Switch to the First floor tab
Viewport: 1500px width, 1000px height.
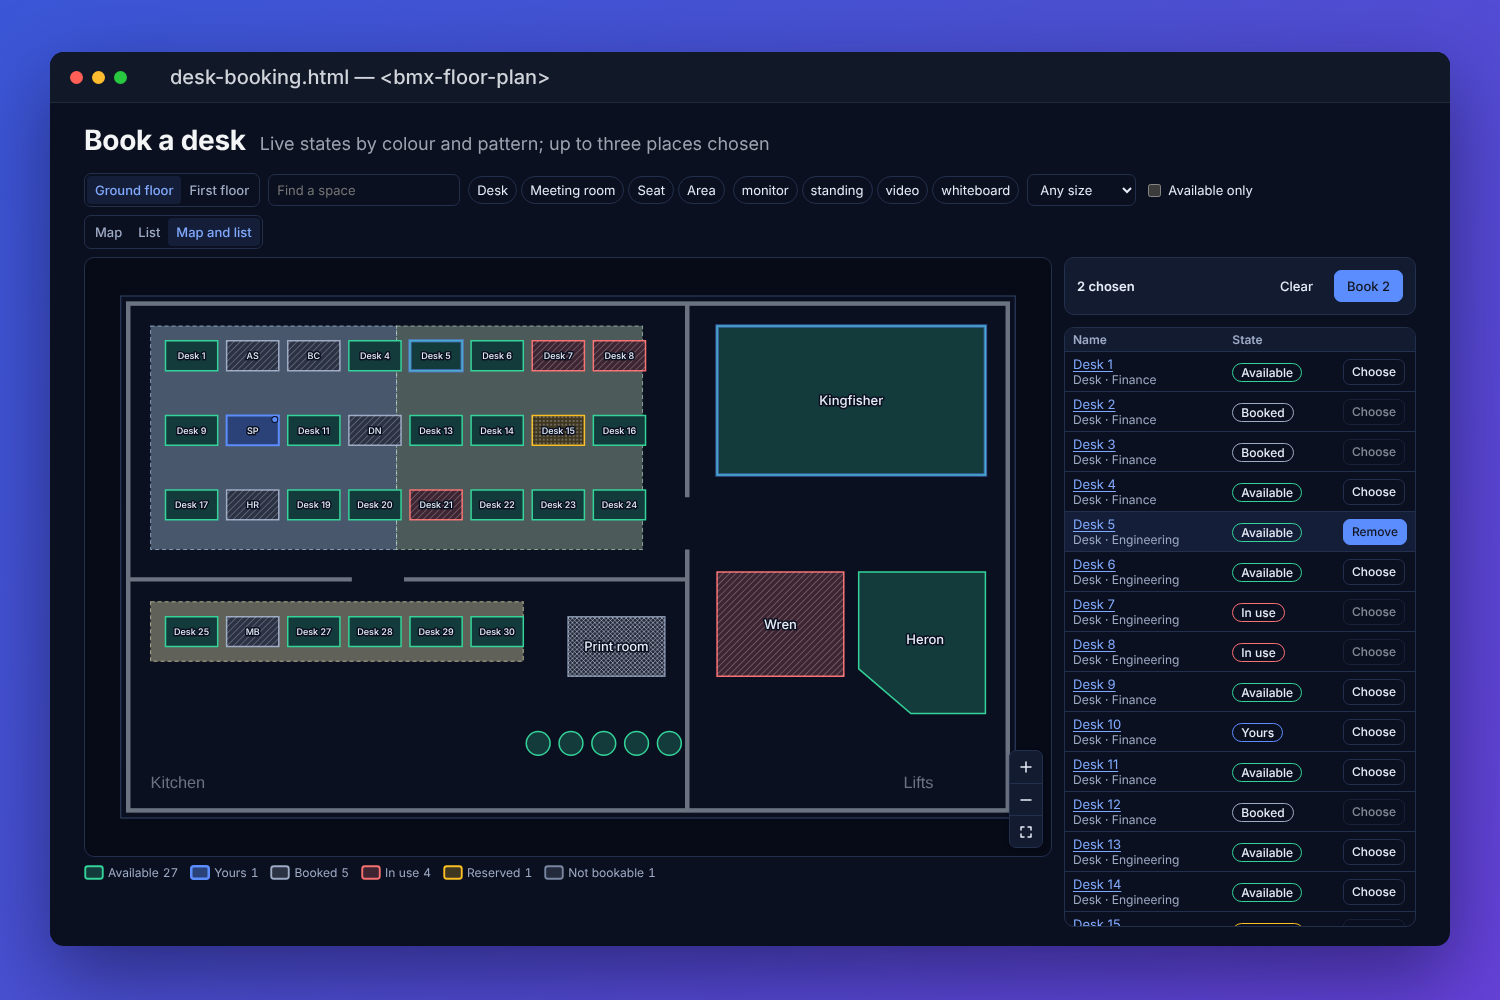tap(219, 190)
